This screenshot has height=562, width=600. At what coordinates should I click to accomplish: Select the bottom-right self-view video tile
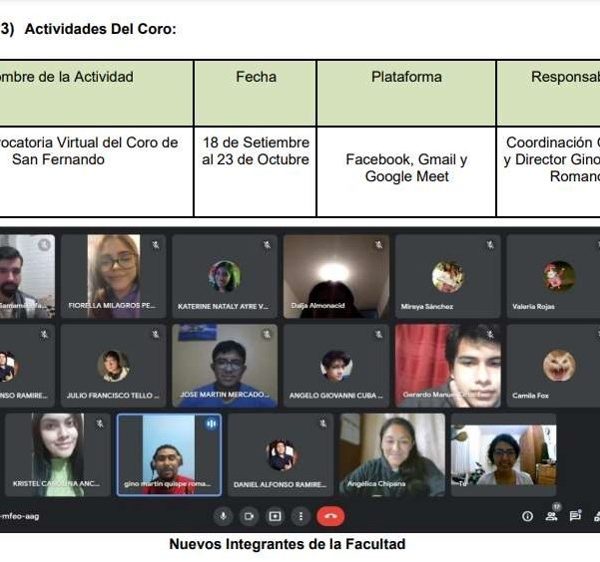click(504, 455)
